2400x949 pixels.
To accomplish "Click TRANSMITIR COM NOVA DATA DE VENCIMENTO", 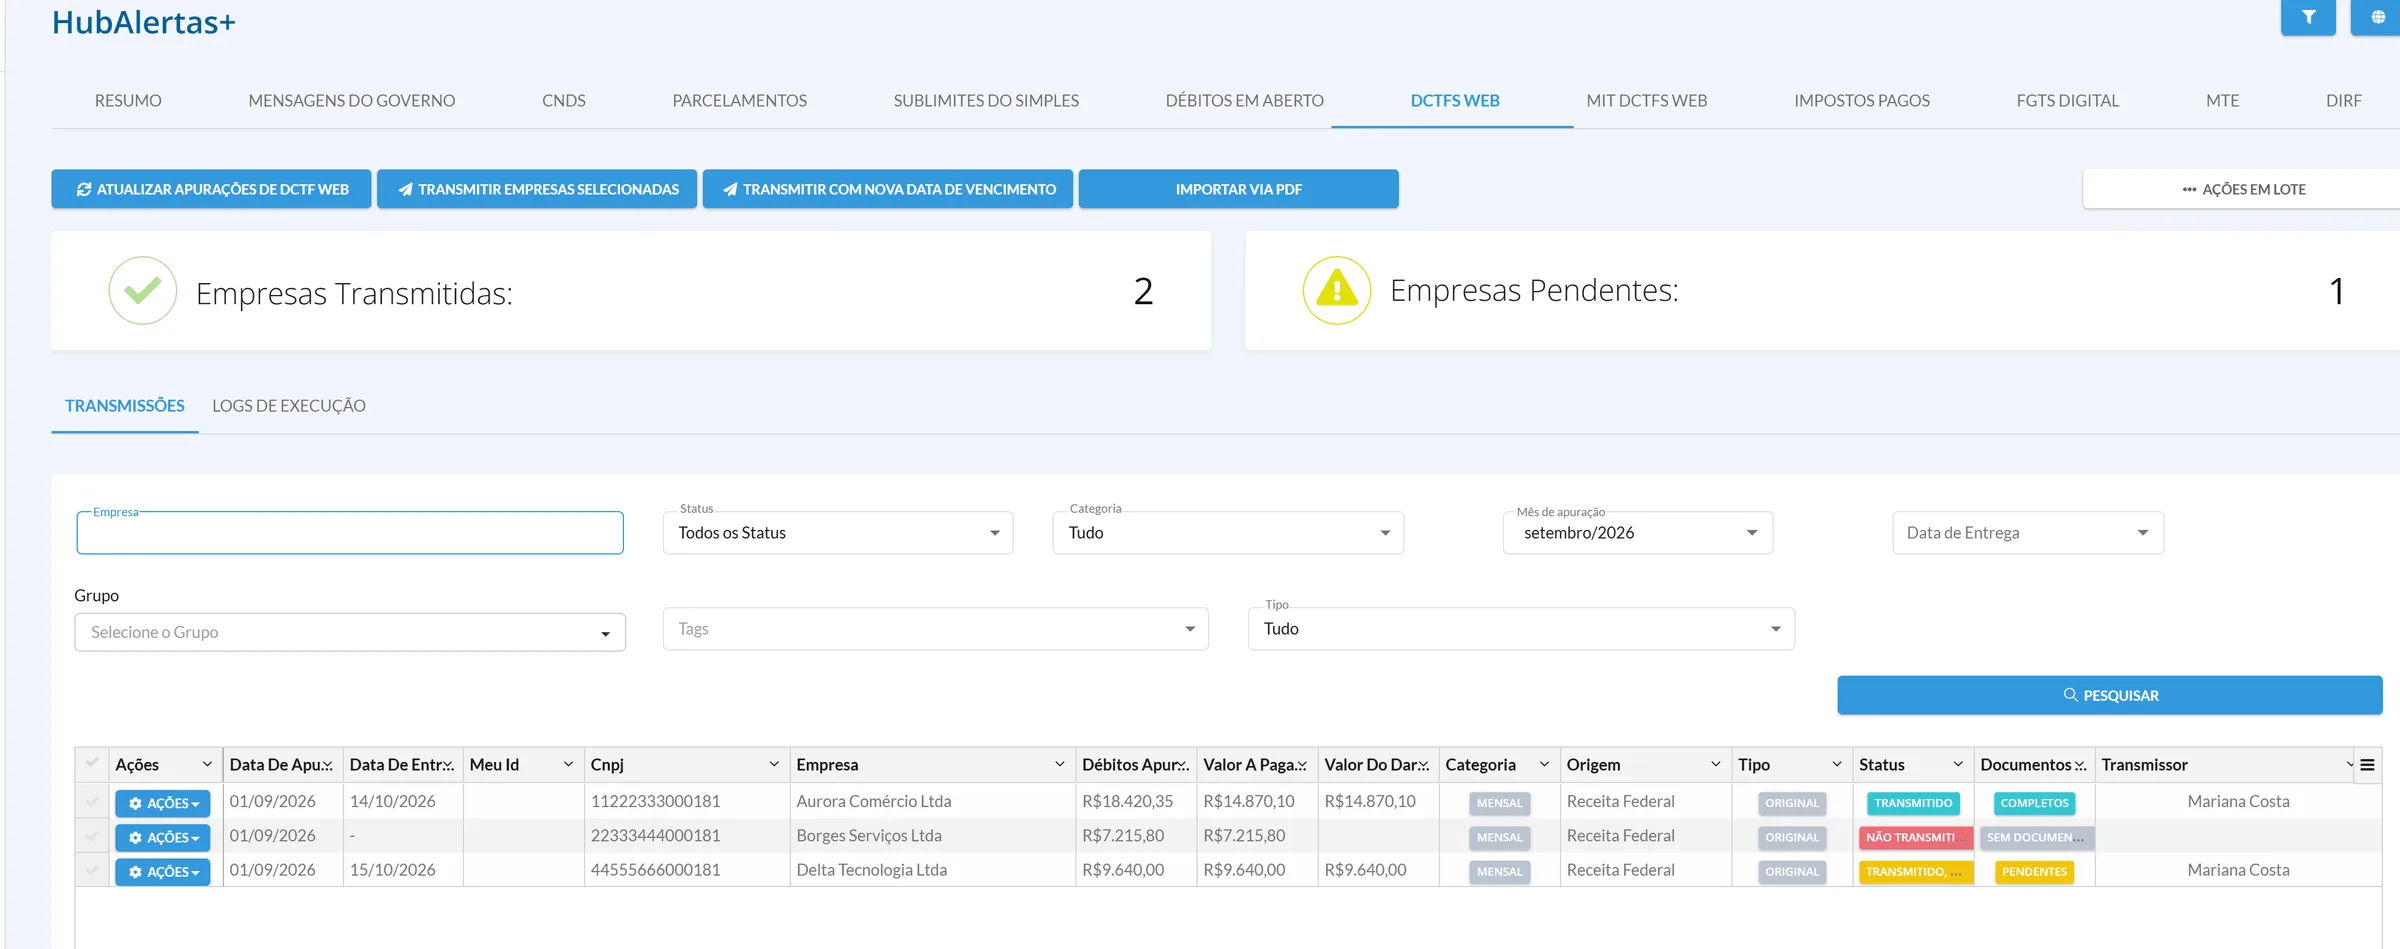I will [888, 189].
